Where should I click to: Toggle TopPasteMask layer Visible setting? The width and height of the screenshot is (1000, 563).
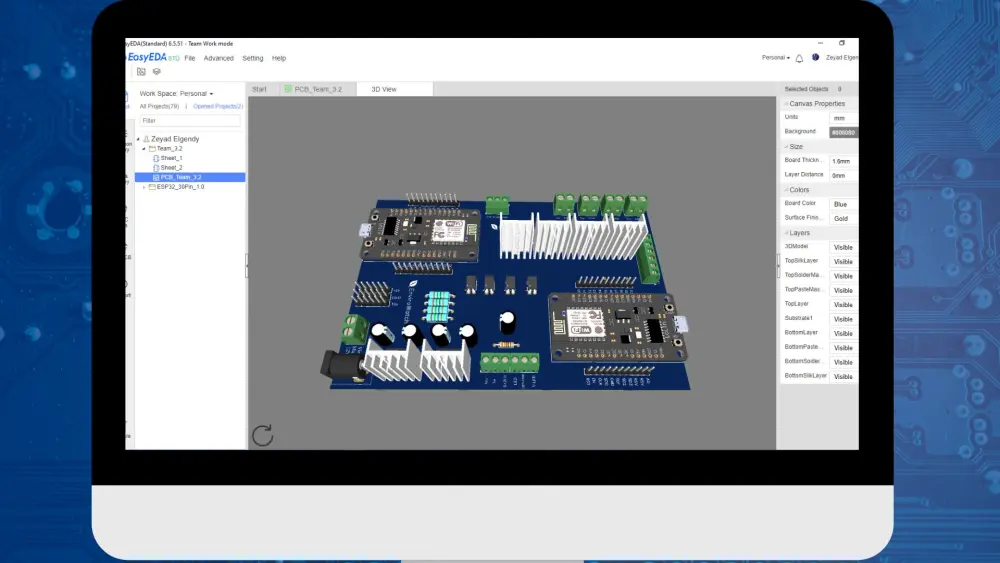coord(843,290)
